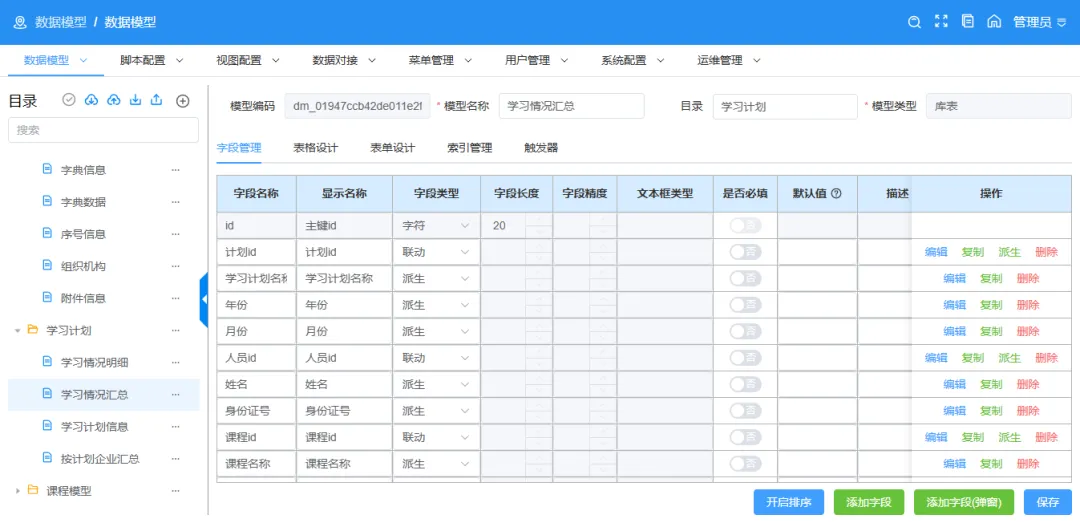
Task: Click the 开启排序 button
Action: (789, 502)
